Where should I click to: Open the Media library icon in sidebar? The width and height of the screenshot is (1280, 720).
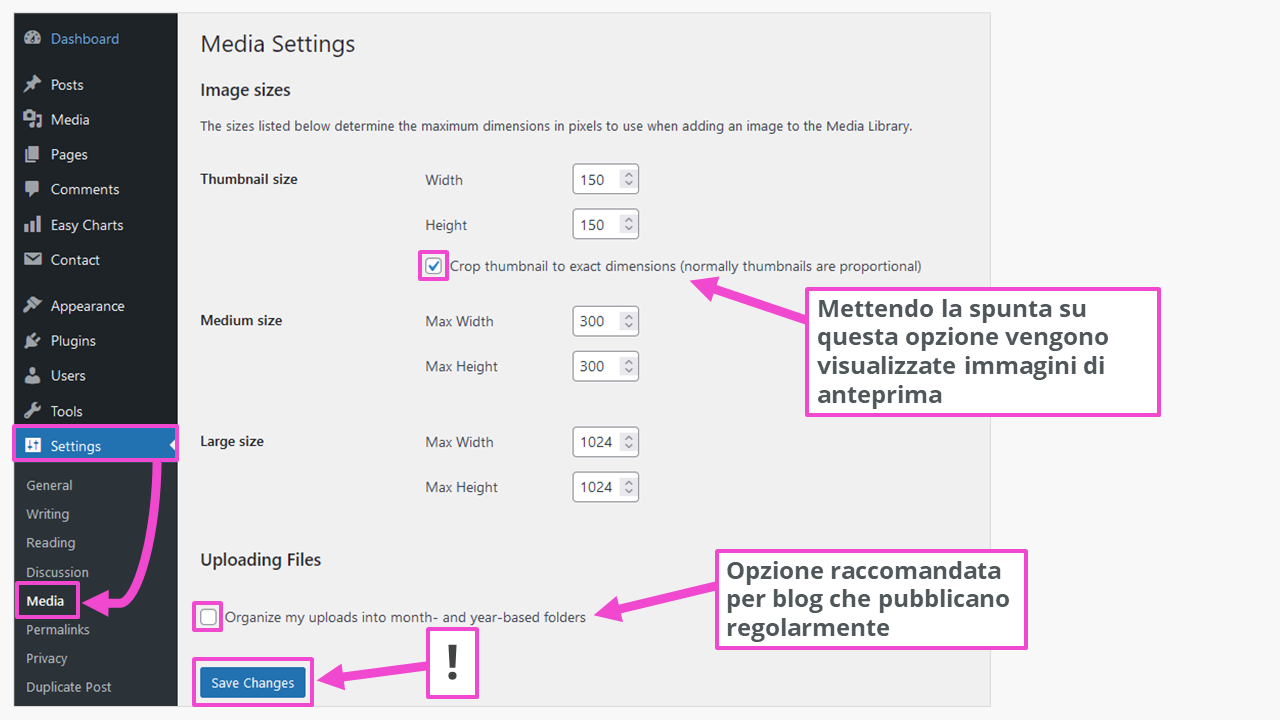(x=32, y=119)
